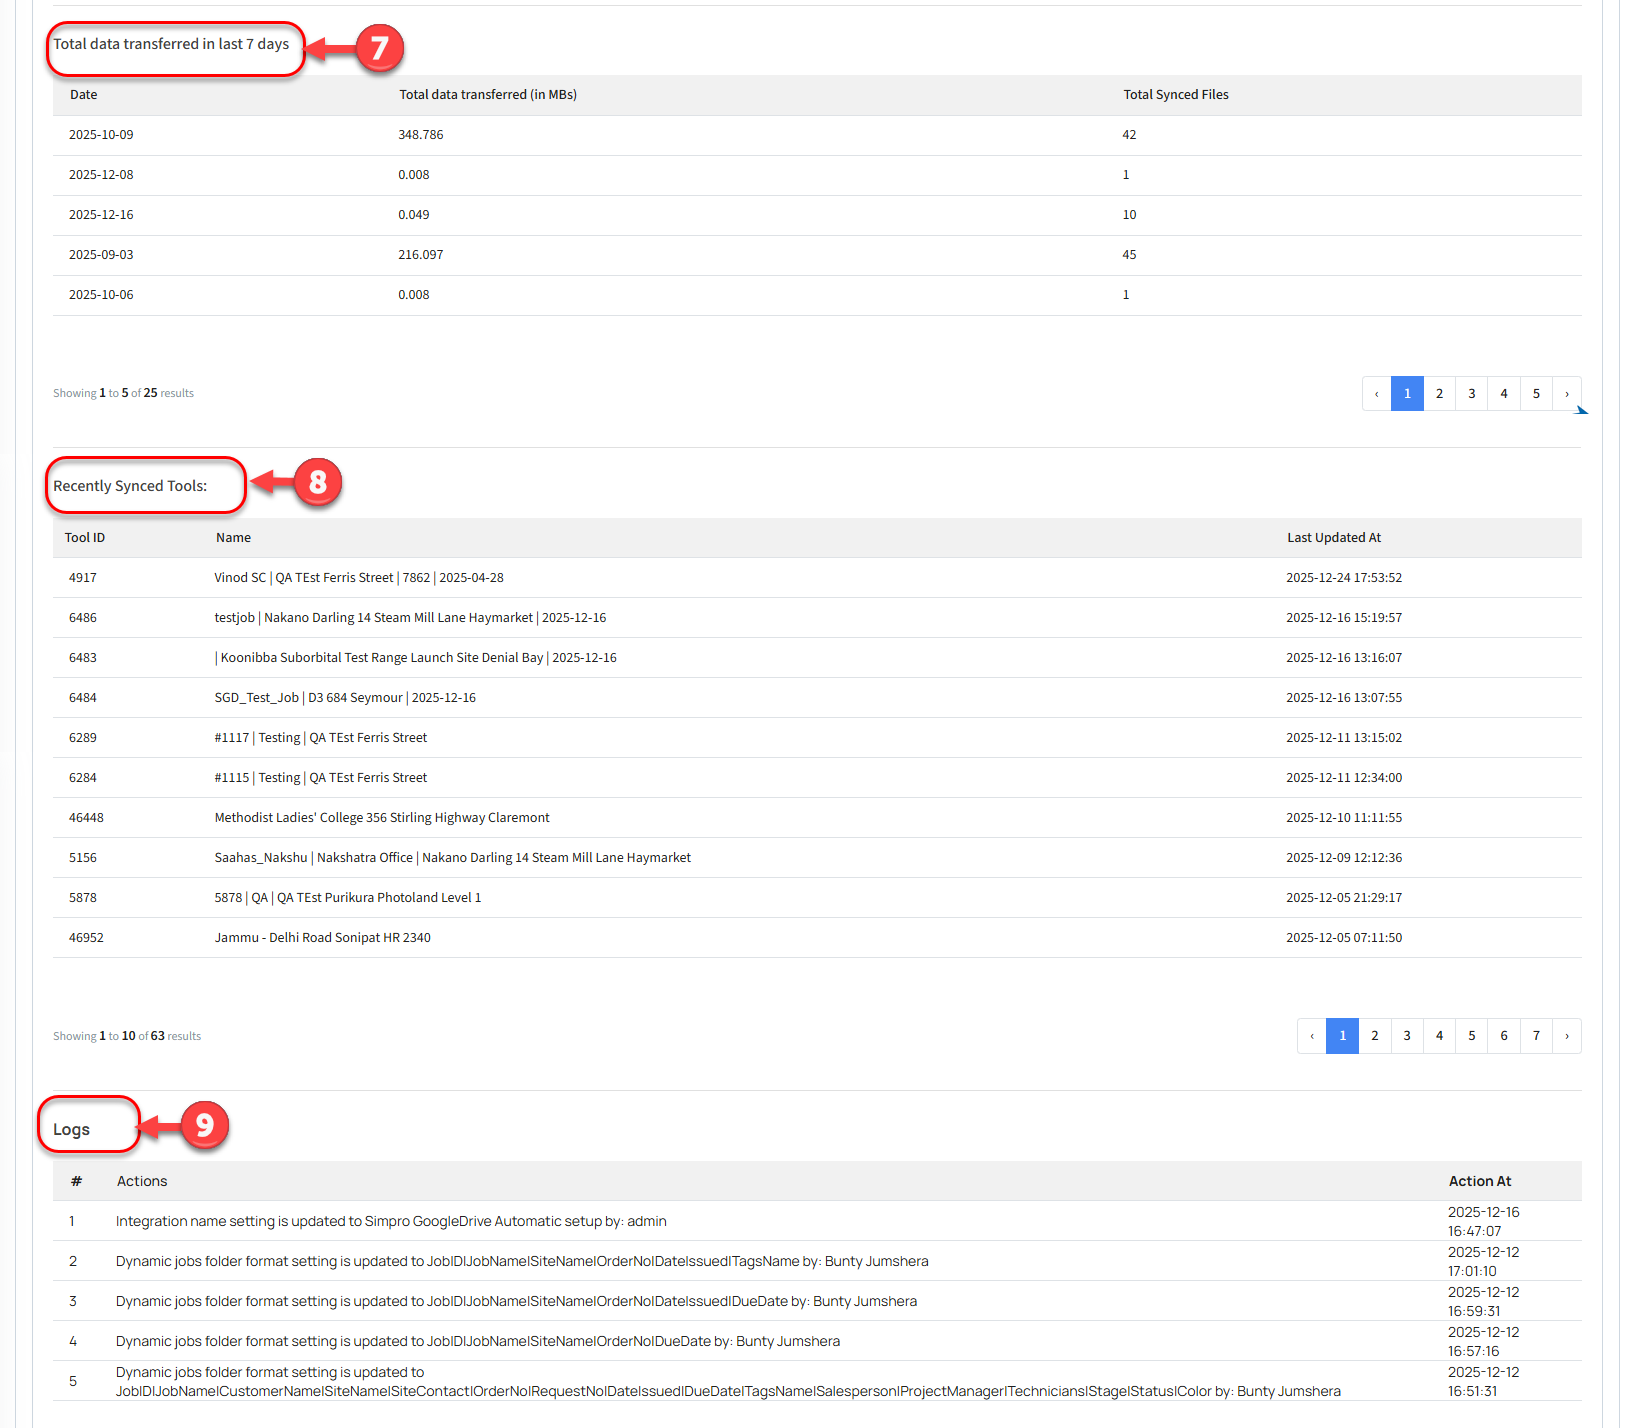Viewport: 1640px width, 1428px height.
Task: Open page 7 of Recently Synced Tools
Action: [1536, 1036]
